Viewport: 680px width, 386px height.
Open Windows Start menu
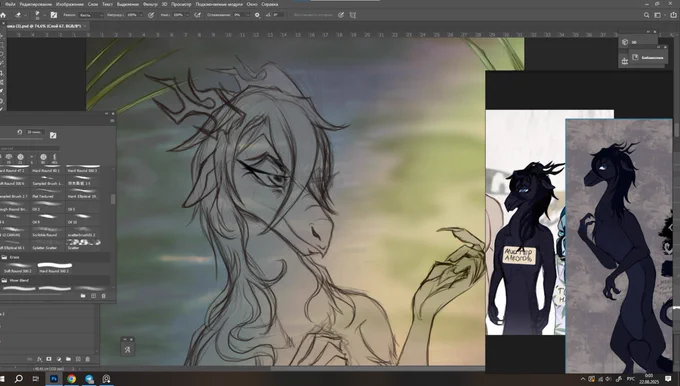point(2,379)
